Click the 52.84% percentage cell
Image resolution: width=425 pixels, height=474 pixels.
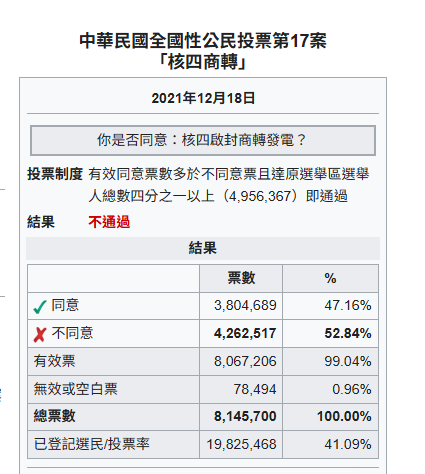click(348, 333)
